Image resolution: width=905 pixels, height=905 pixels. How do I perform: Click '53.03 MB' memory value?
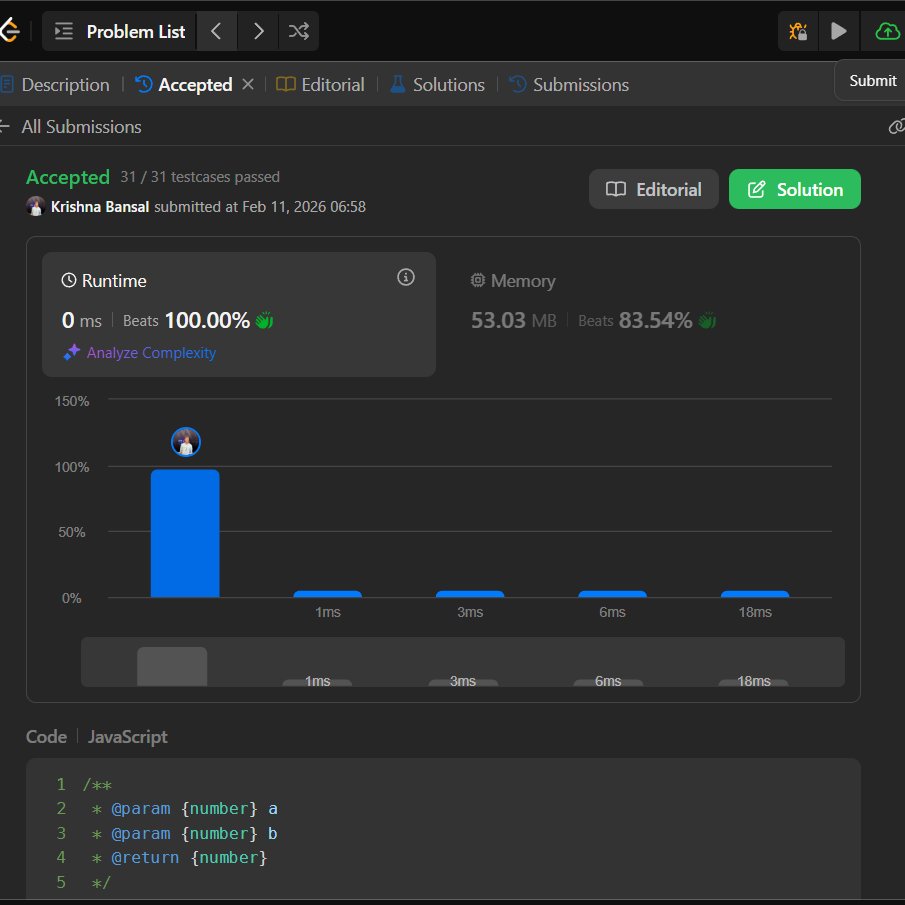tap(514, 320)
